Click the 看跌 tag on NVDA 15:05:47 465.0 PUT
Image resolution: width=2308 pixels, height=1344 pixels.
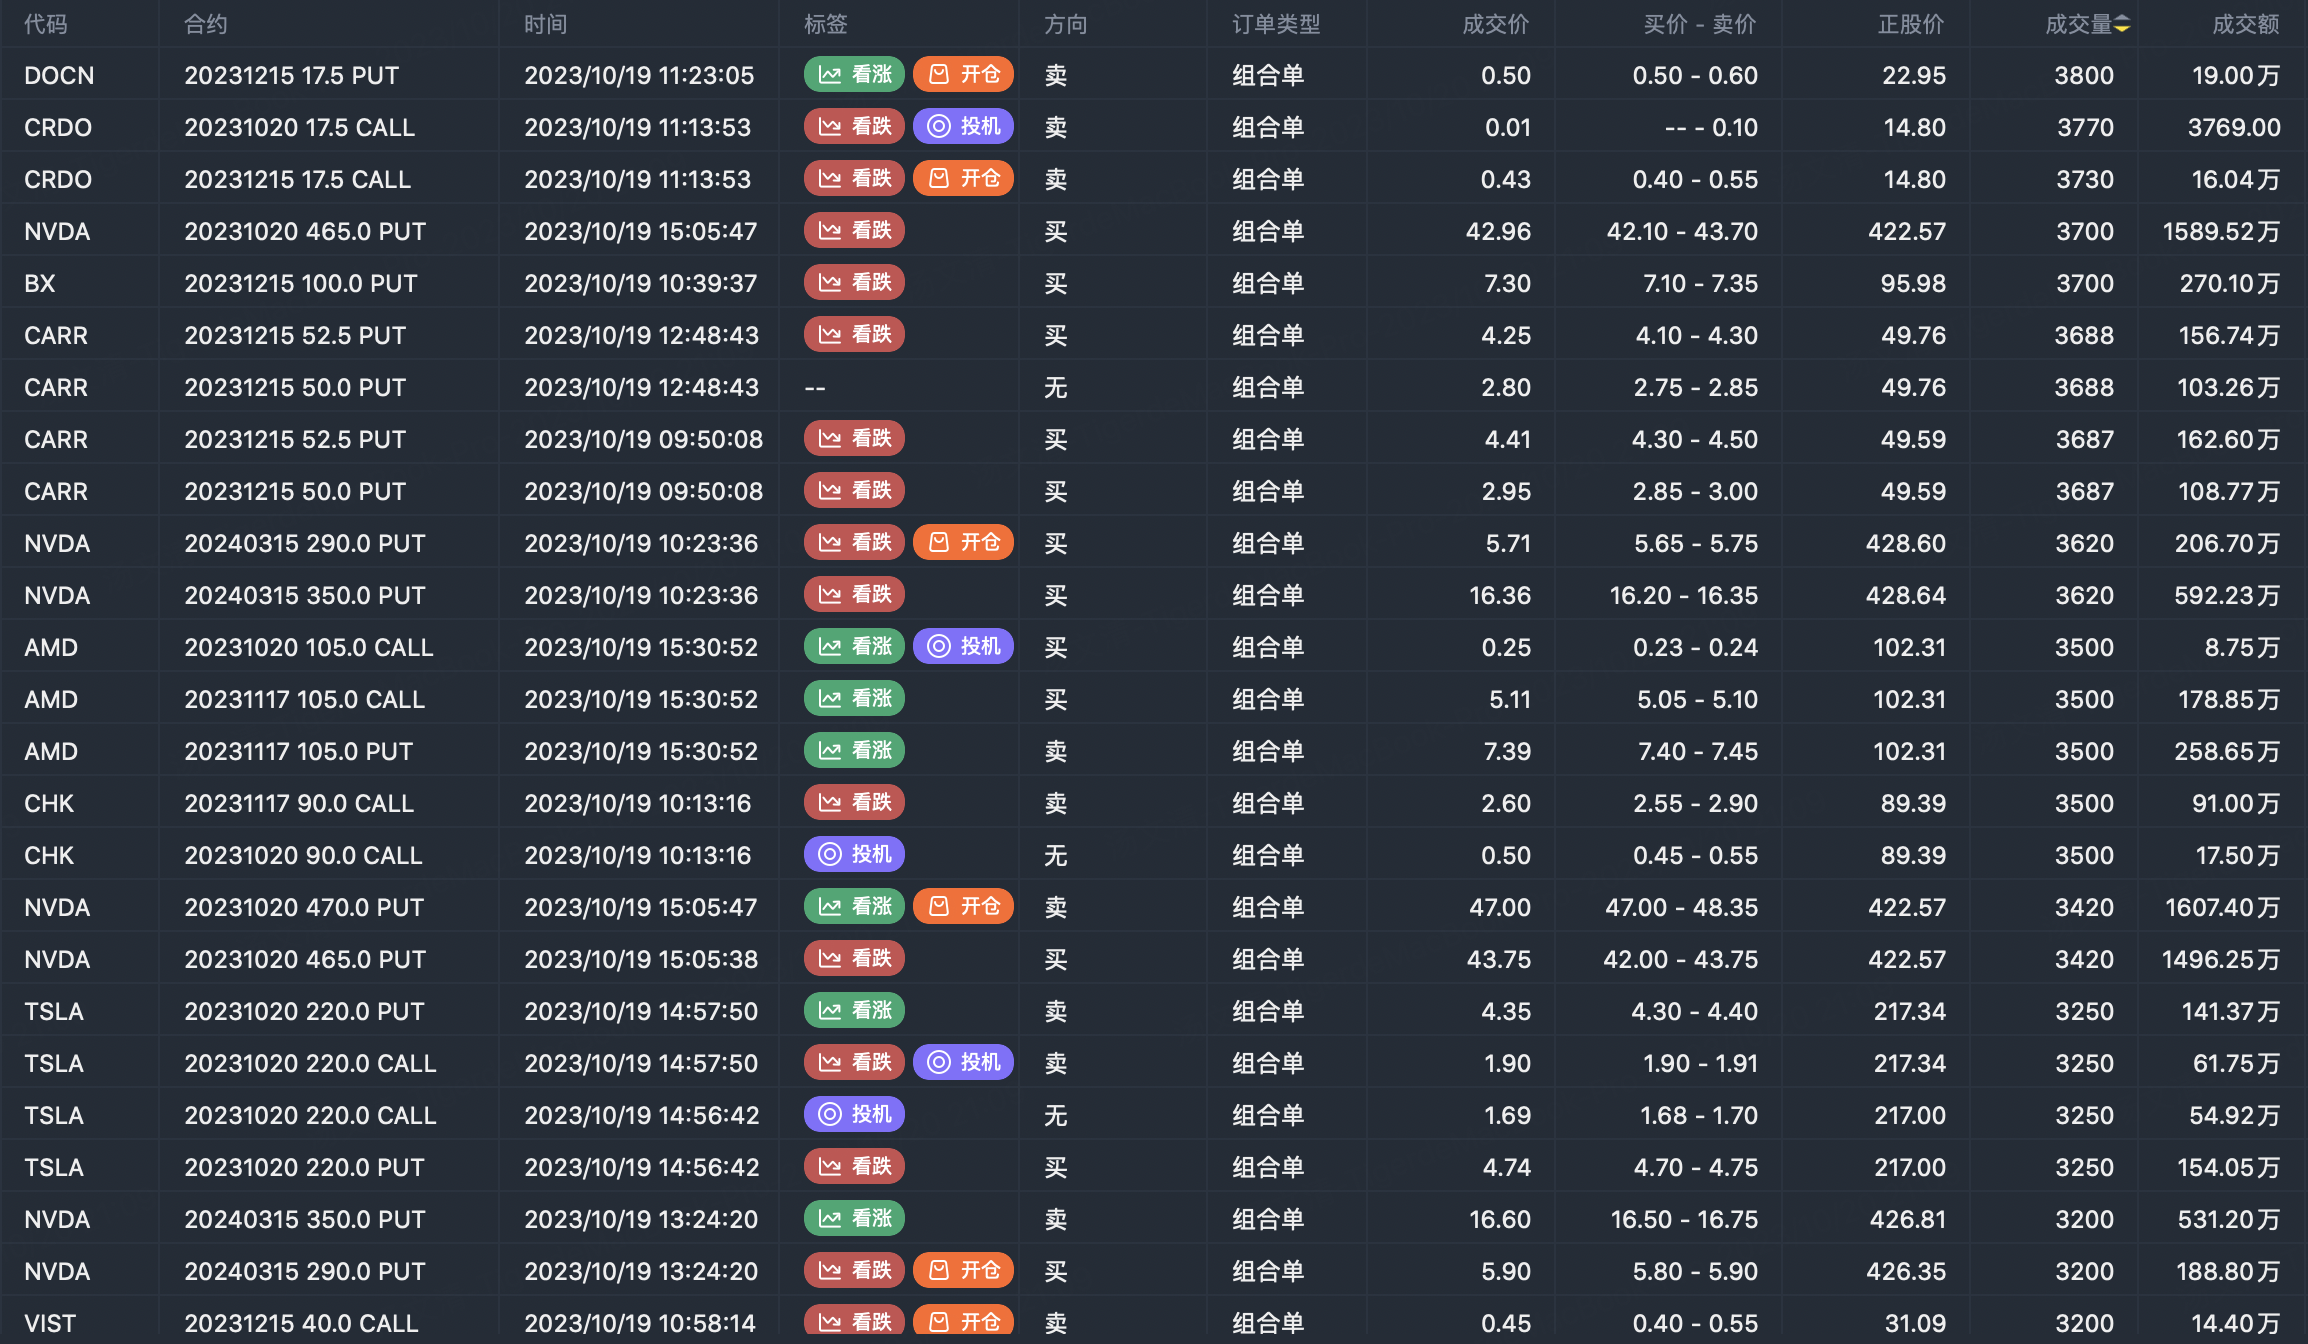854,230
